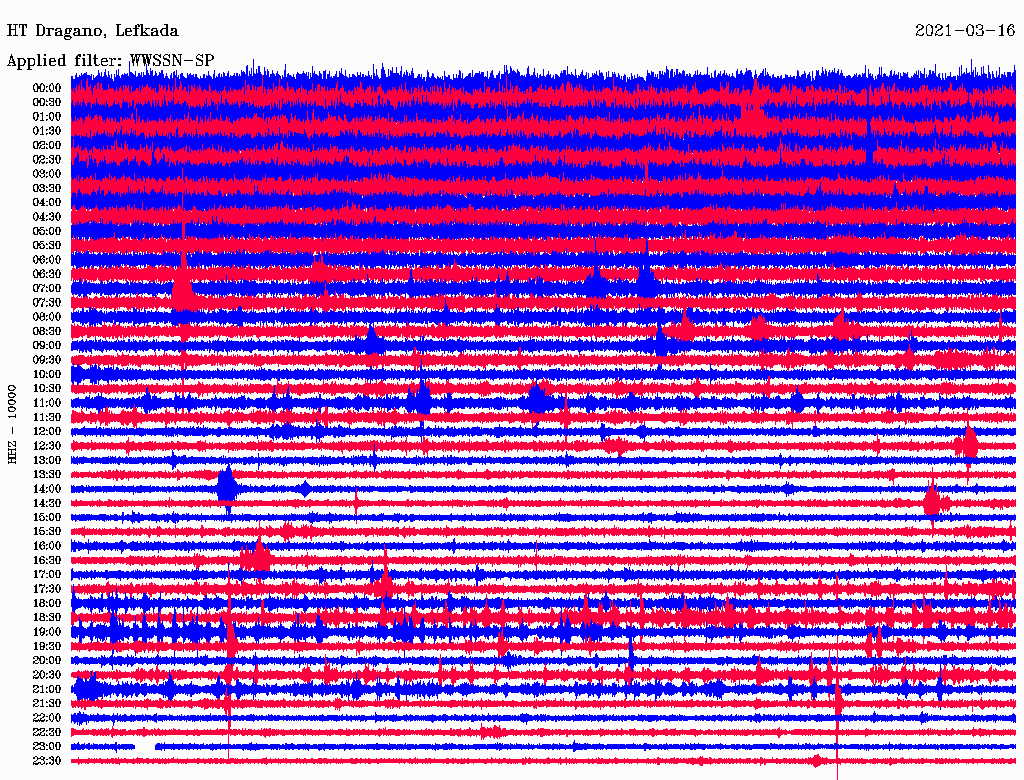This screenshot has height=780, width=1024.
Task: Click the '00:30' time label
Action: click(x=47, y=103)
